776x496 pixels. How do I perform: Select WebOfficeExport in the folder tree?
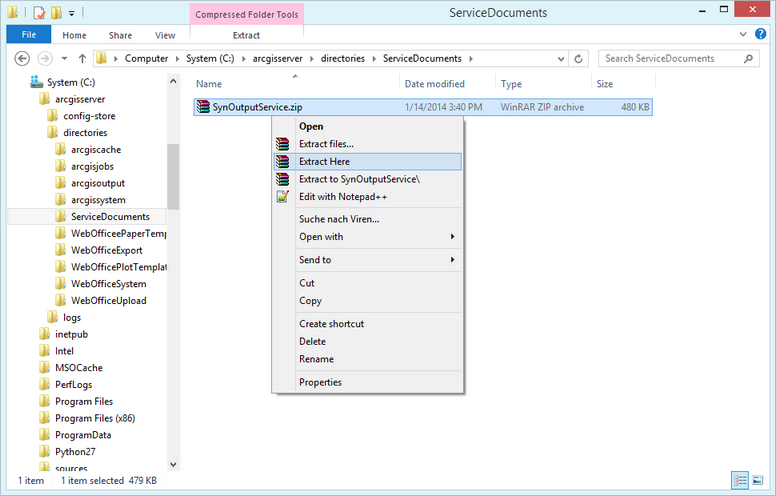tap(106, 250)
